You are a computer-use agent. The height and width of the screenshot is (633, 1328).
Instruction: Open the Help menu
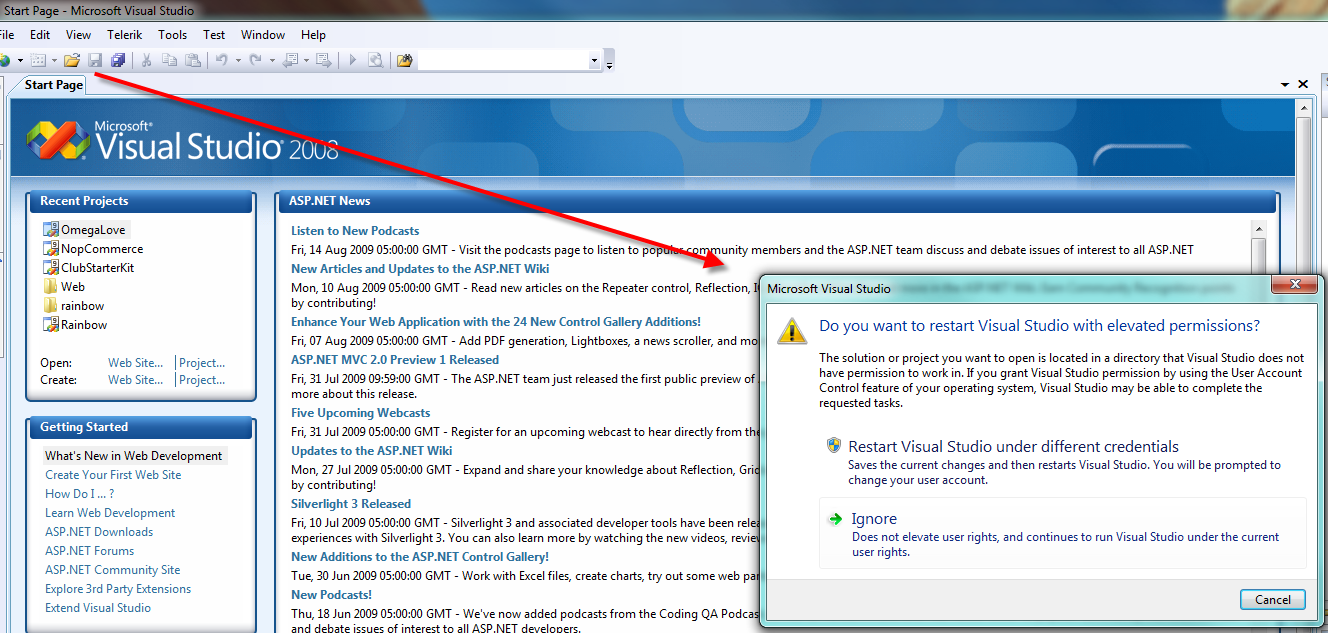(x=313, y=35)
